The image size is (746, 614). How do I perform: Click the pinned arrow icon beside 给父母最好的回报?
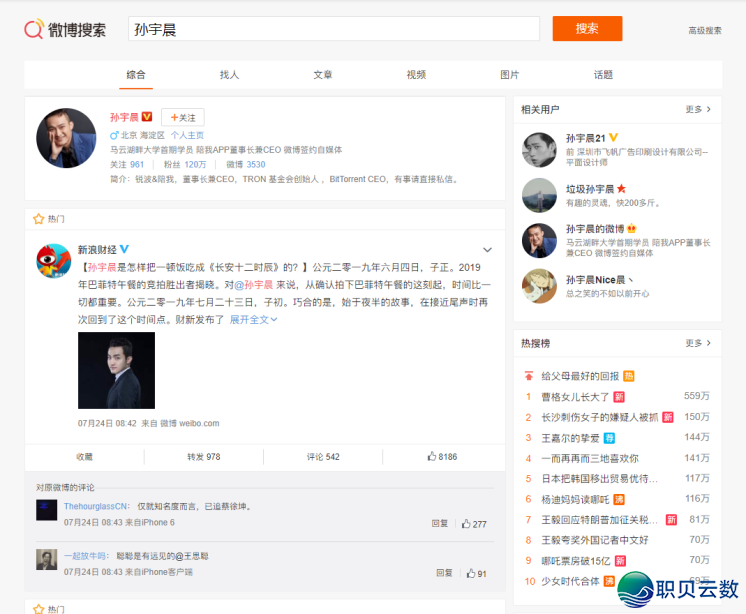click(x=529, y=376)
